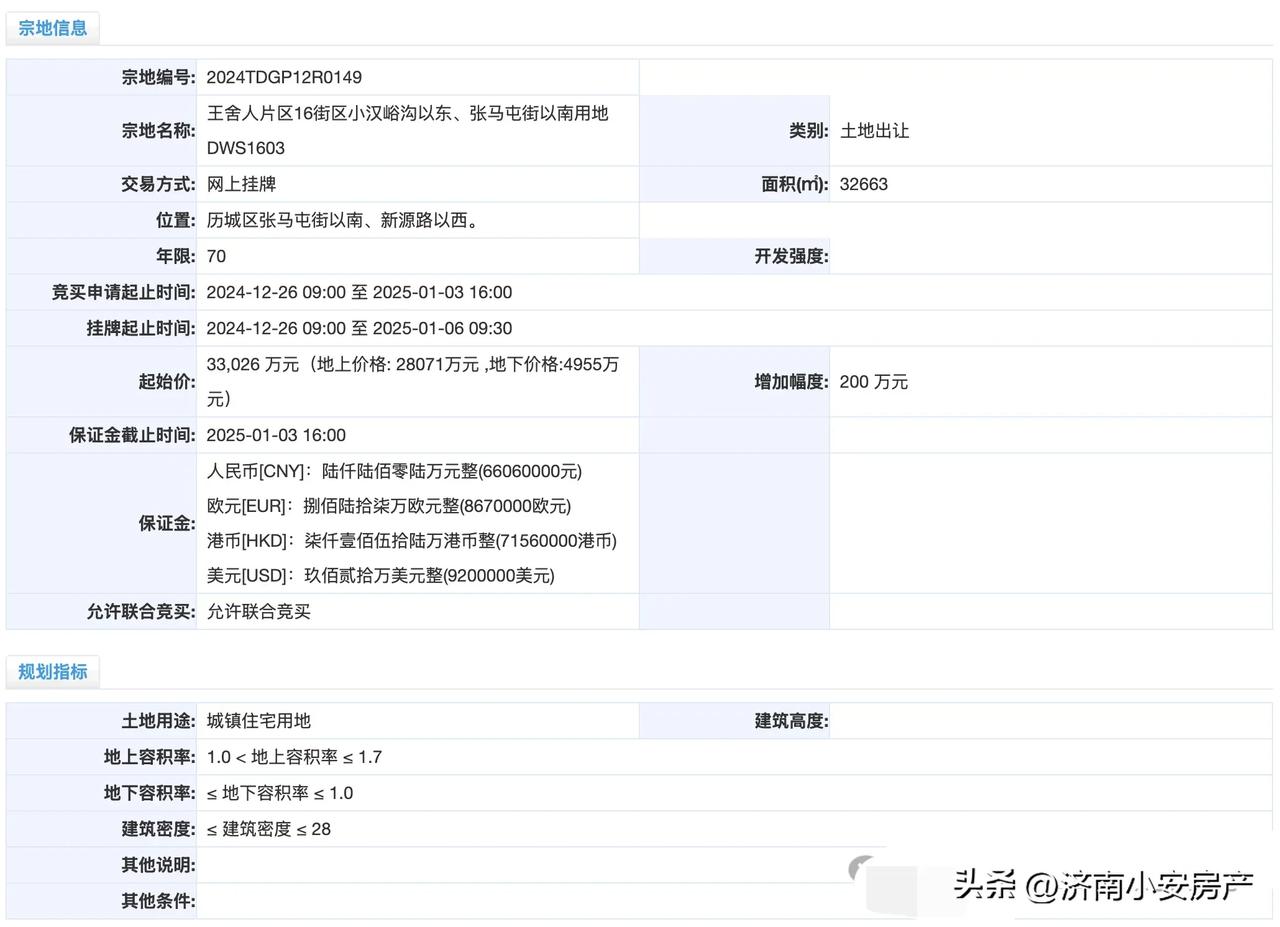Image resolution: width=1280 pixels, height=927 pixels.
Task: Click the 其他条件 label
Action: 158,901
